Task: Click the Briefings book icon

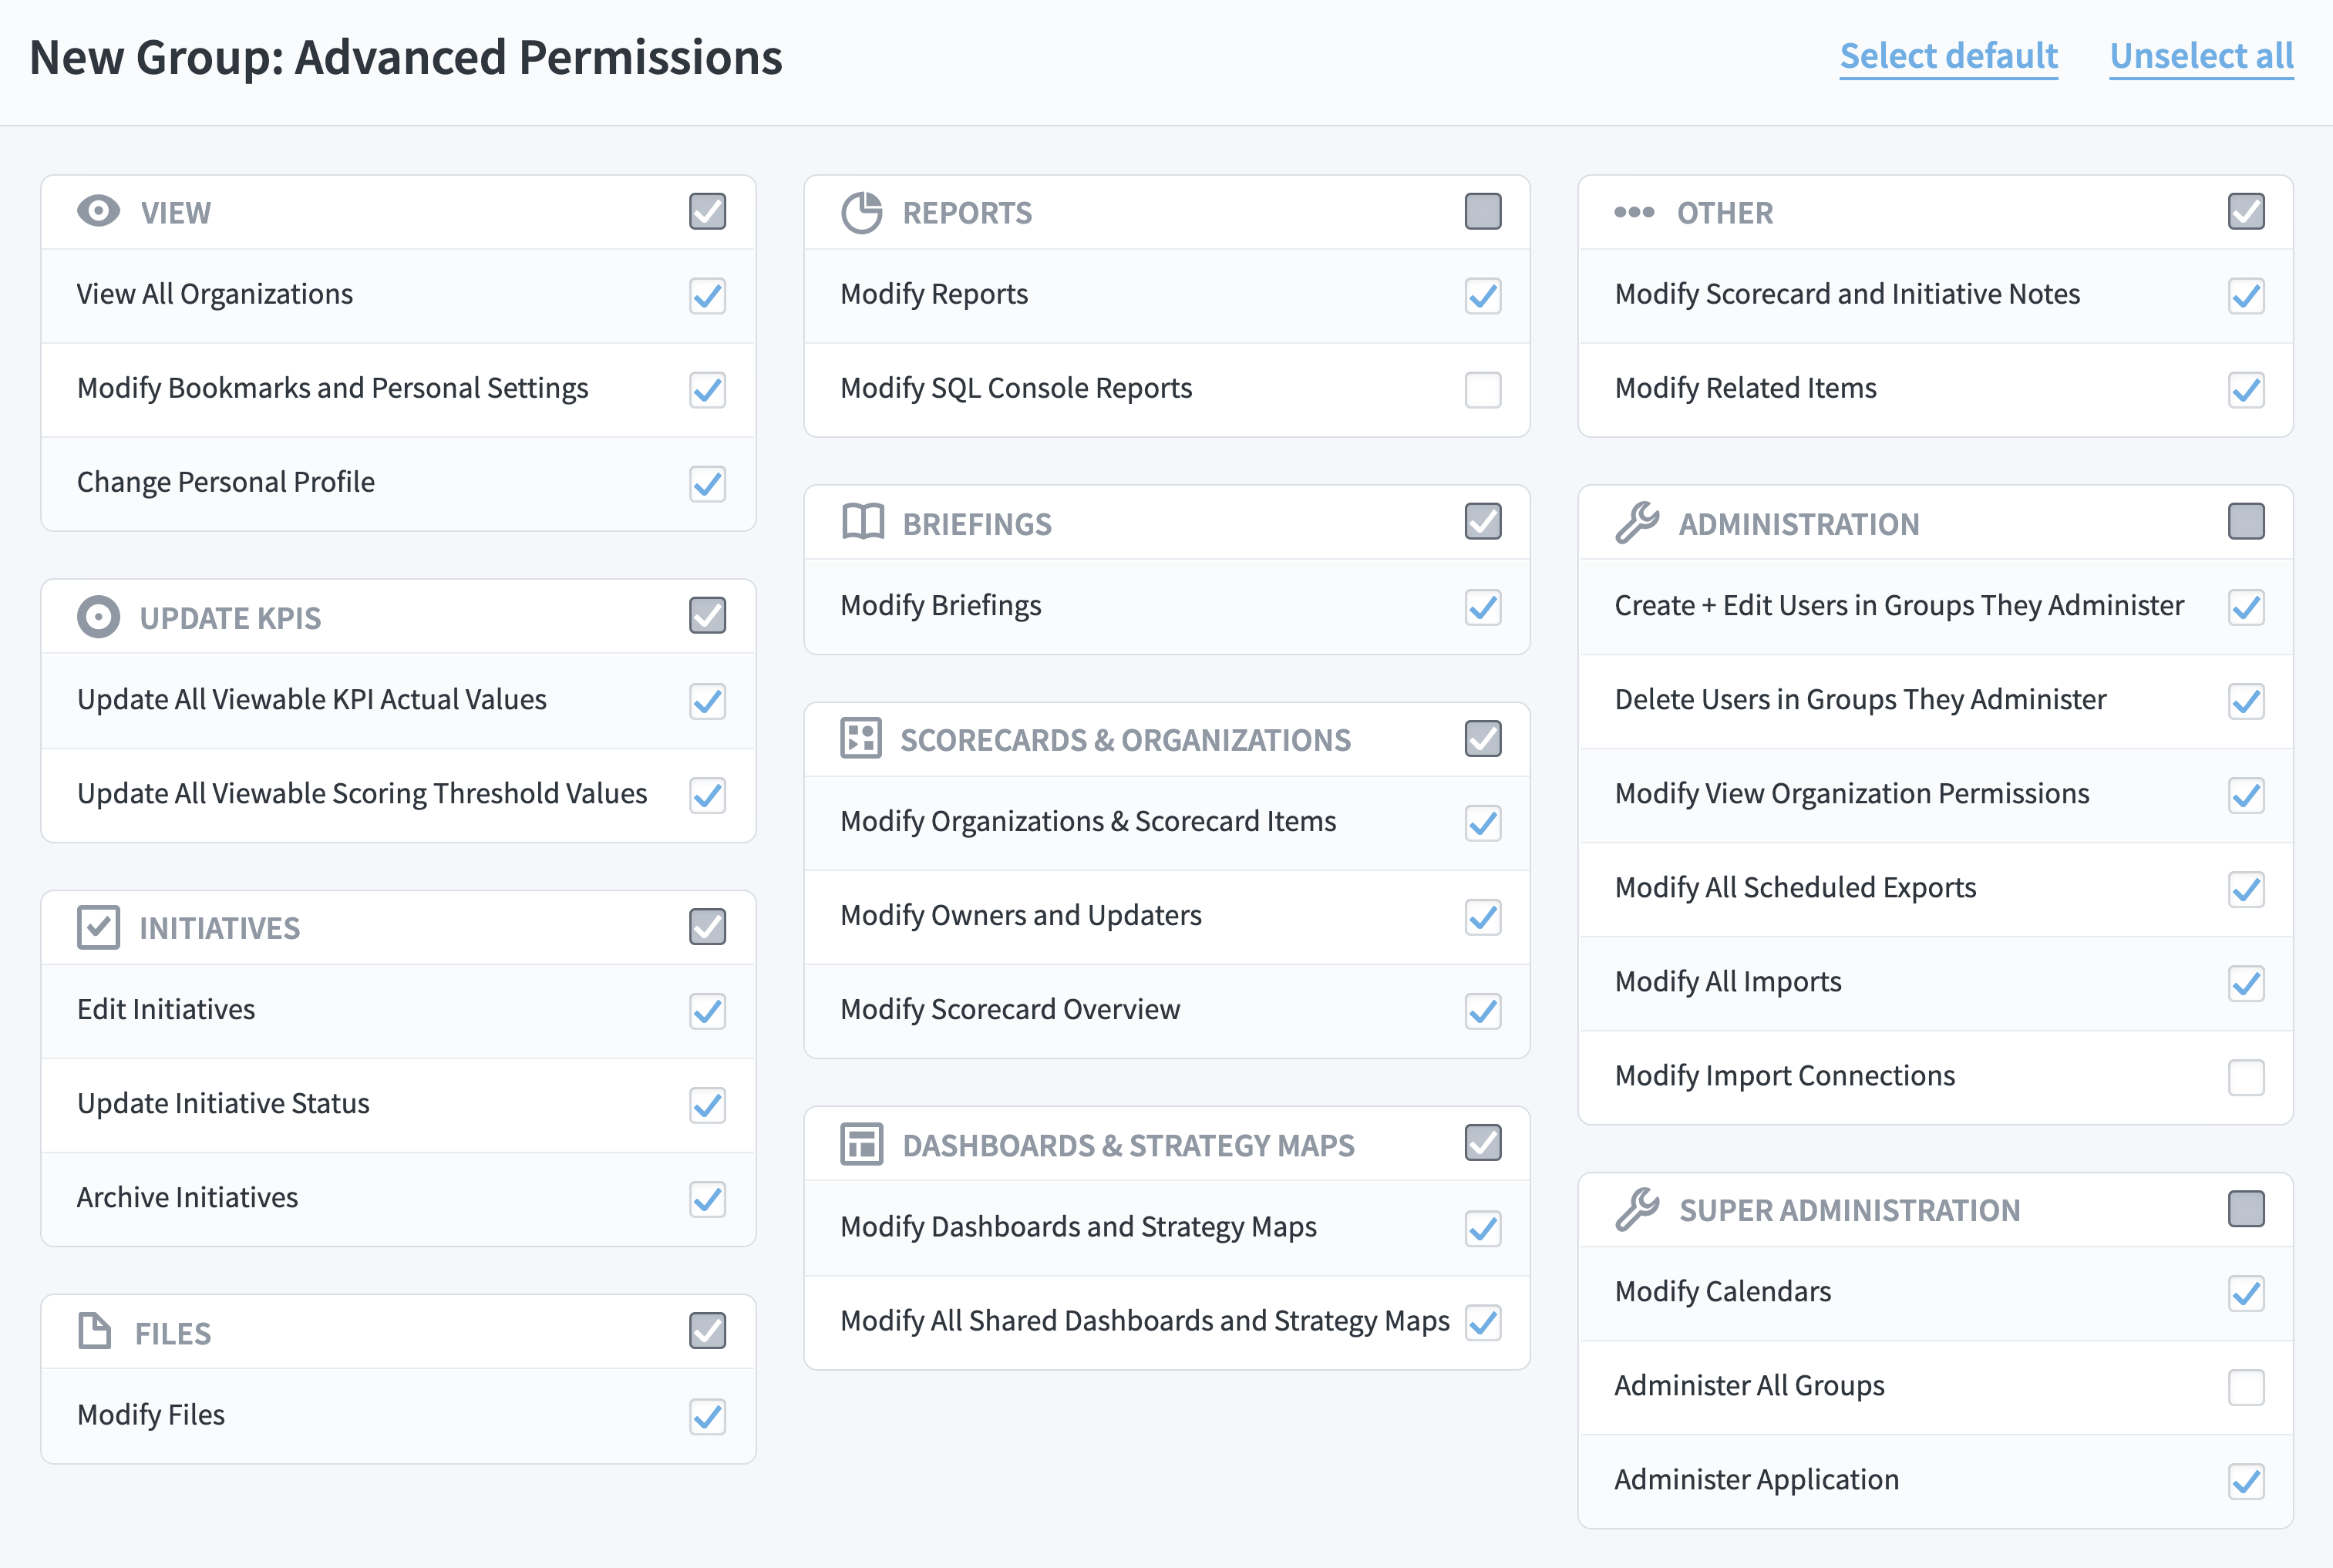Action: (862, 522)
